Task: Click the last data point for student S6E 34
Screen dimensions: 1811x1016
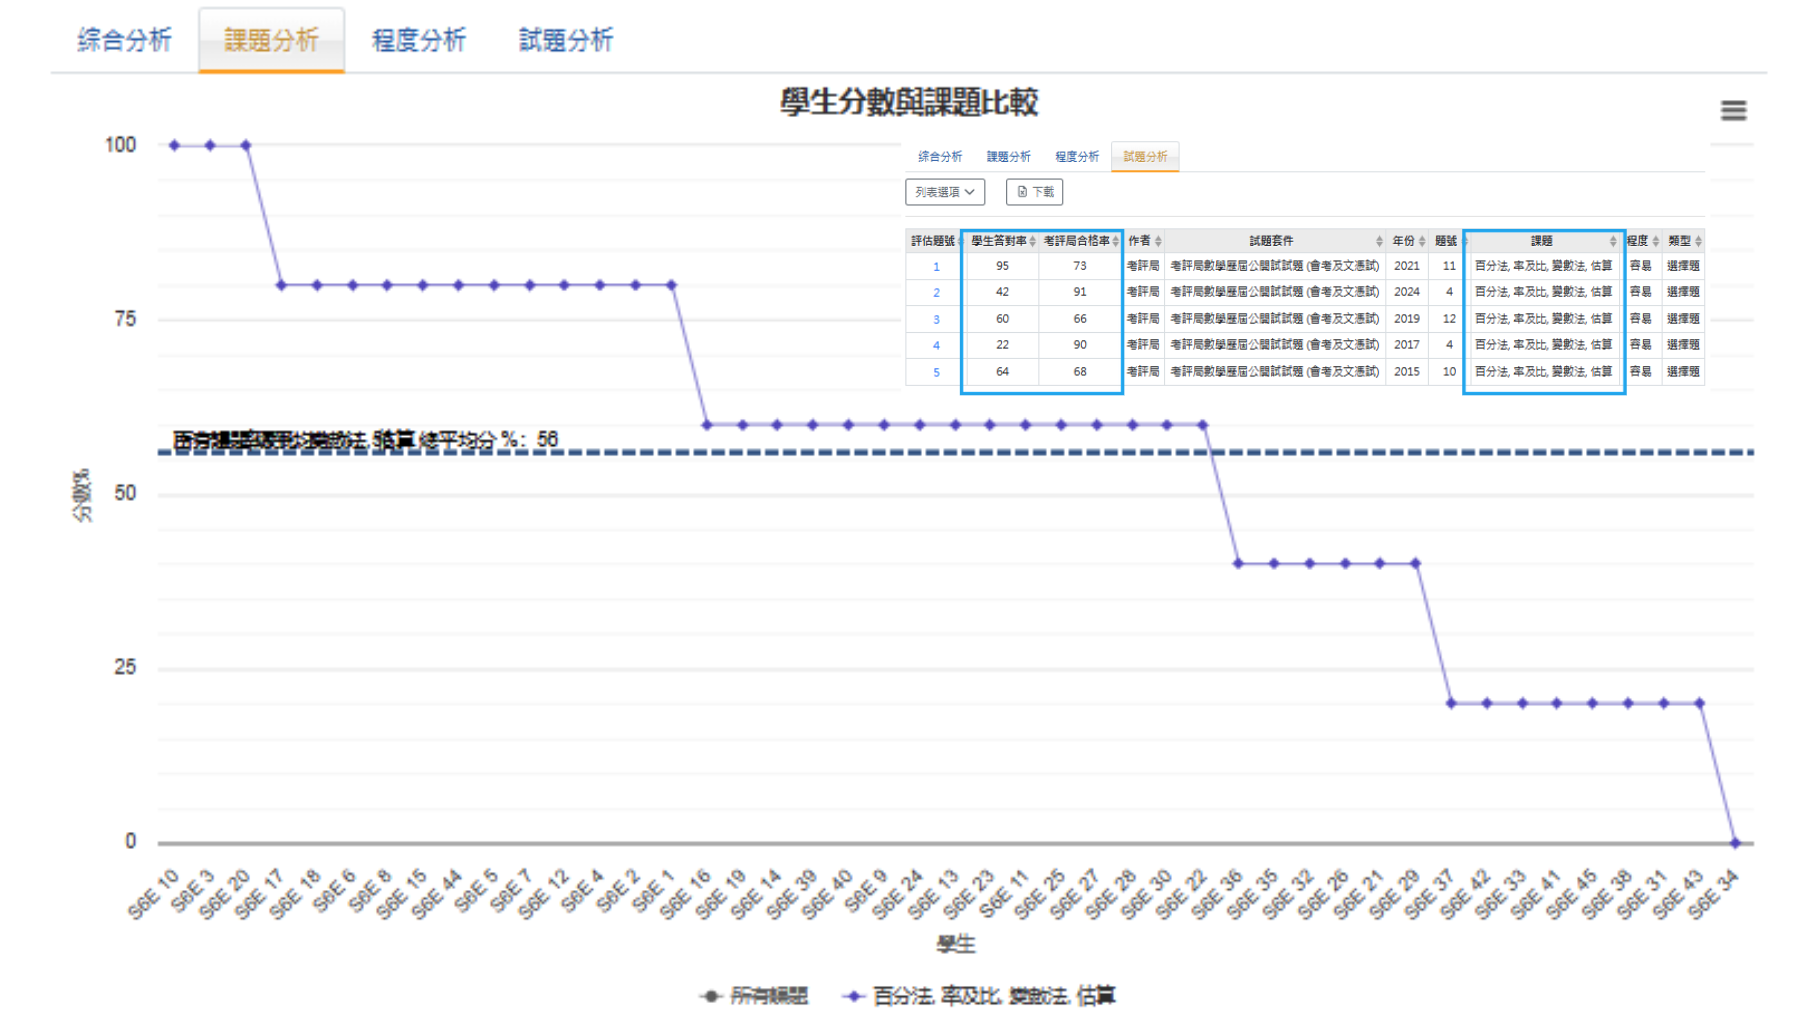Action: coord(1737,843)
